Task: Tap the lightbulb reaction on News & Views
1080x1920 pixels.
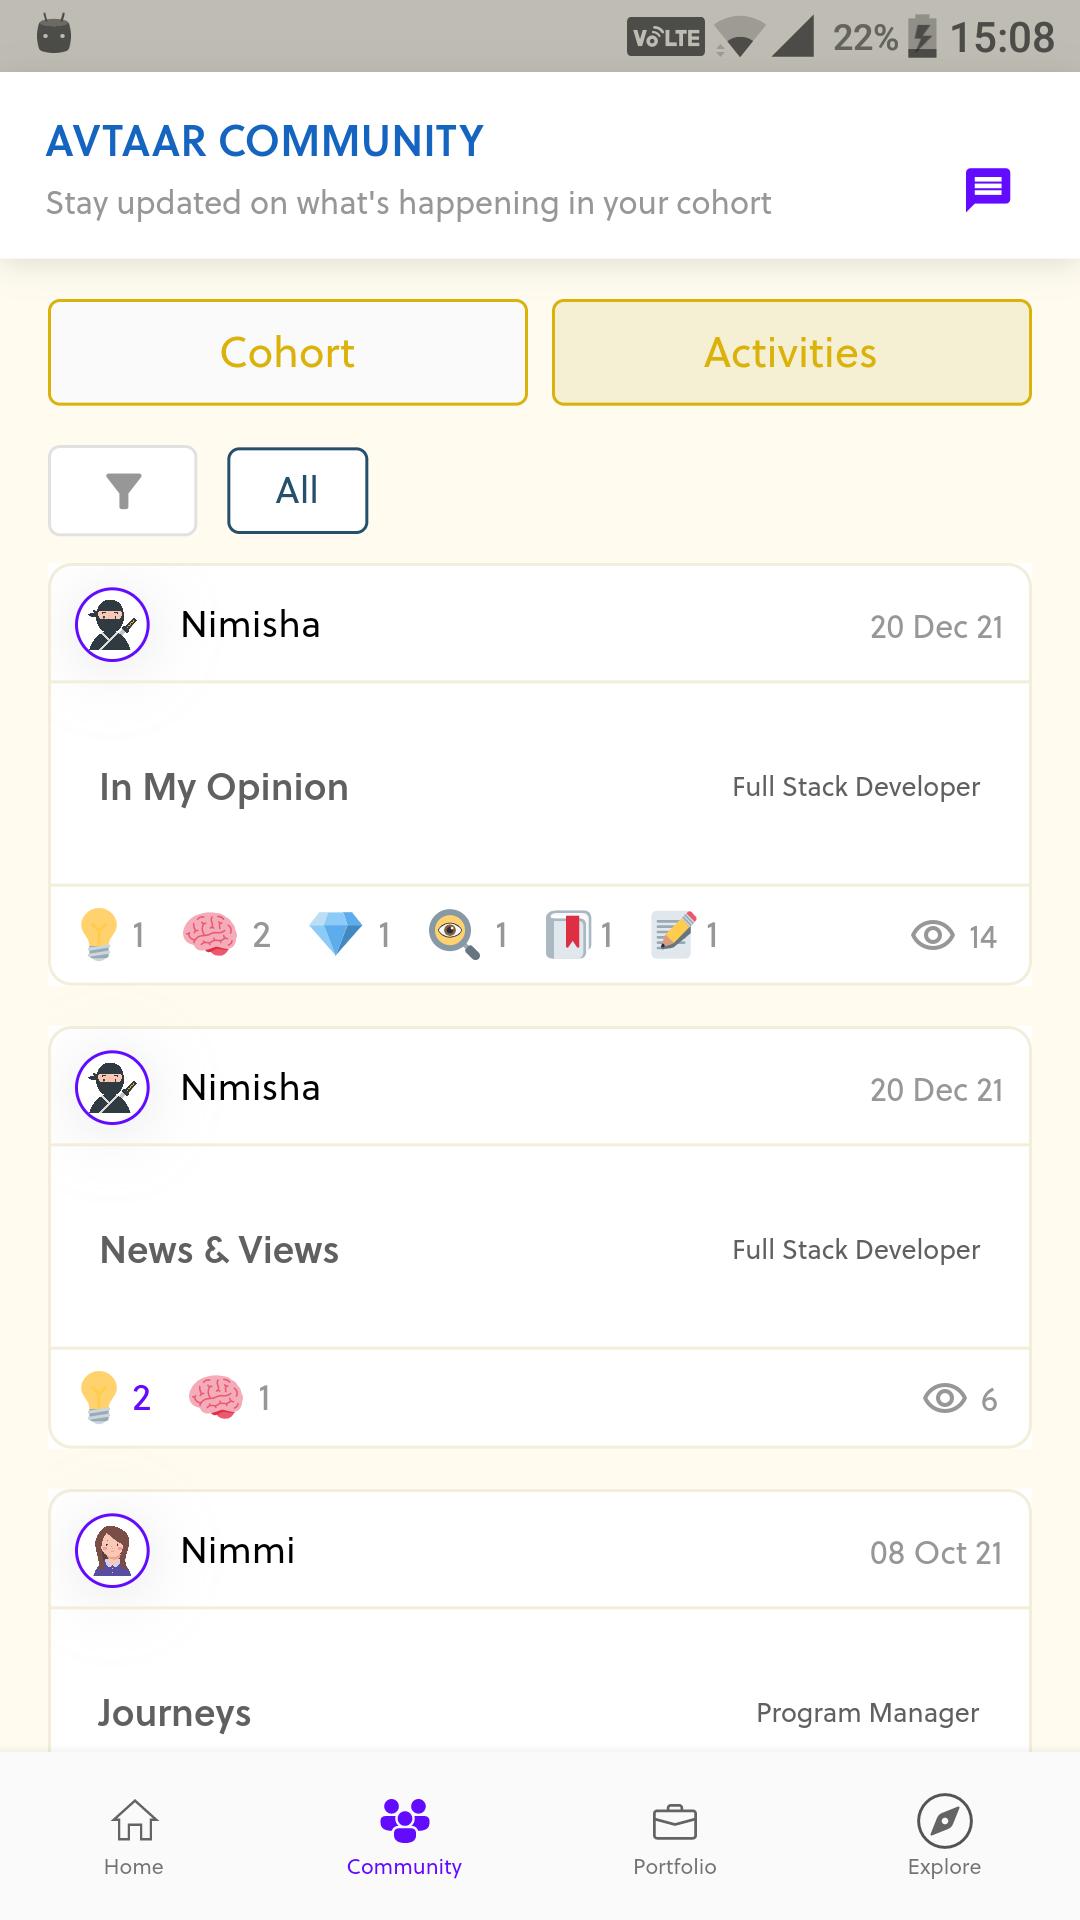Action: click(98, 1397)
